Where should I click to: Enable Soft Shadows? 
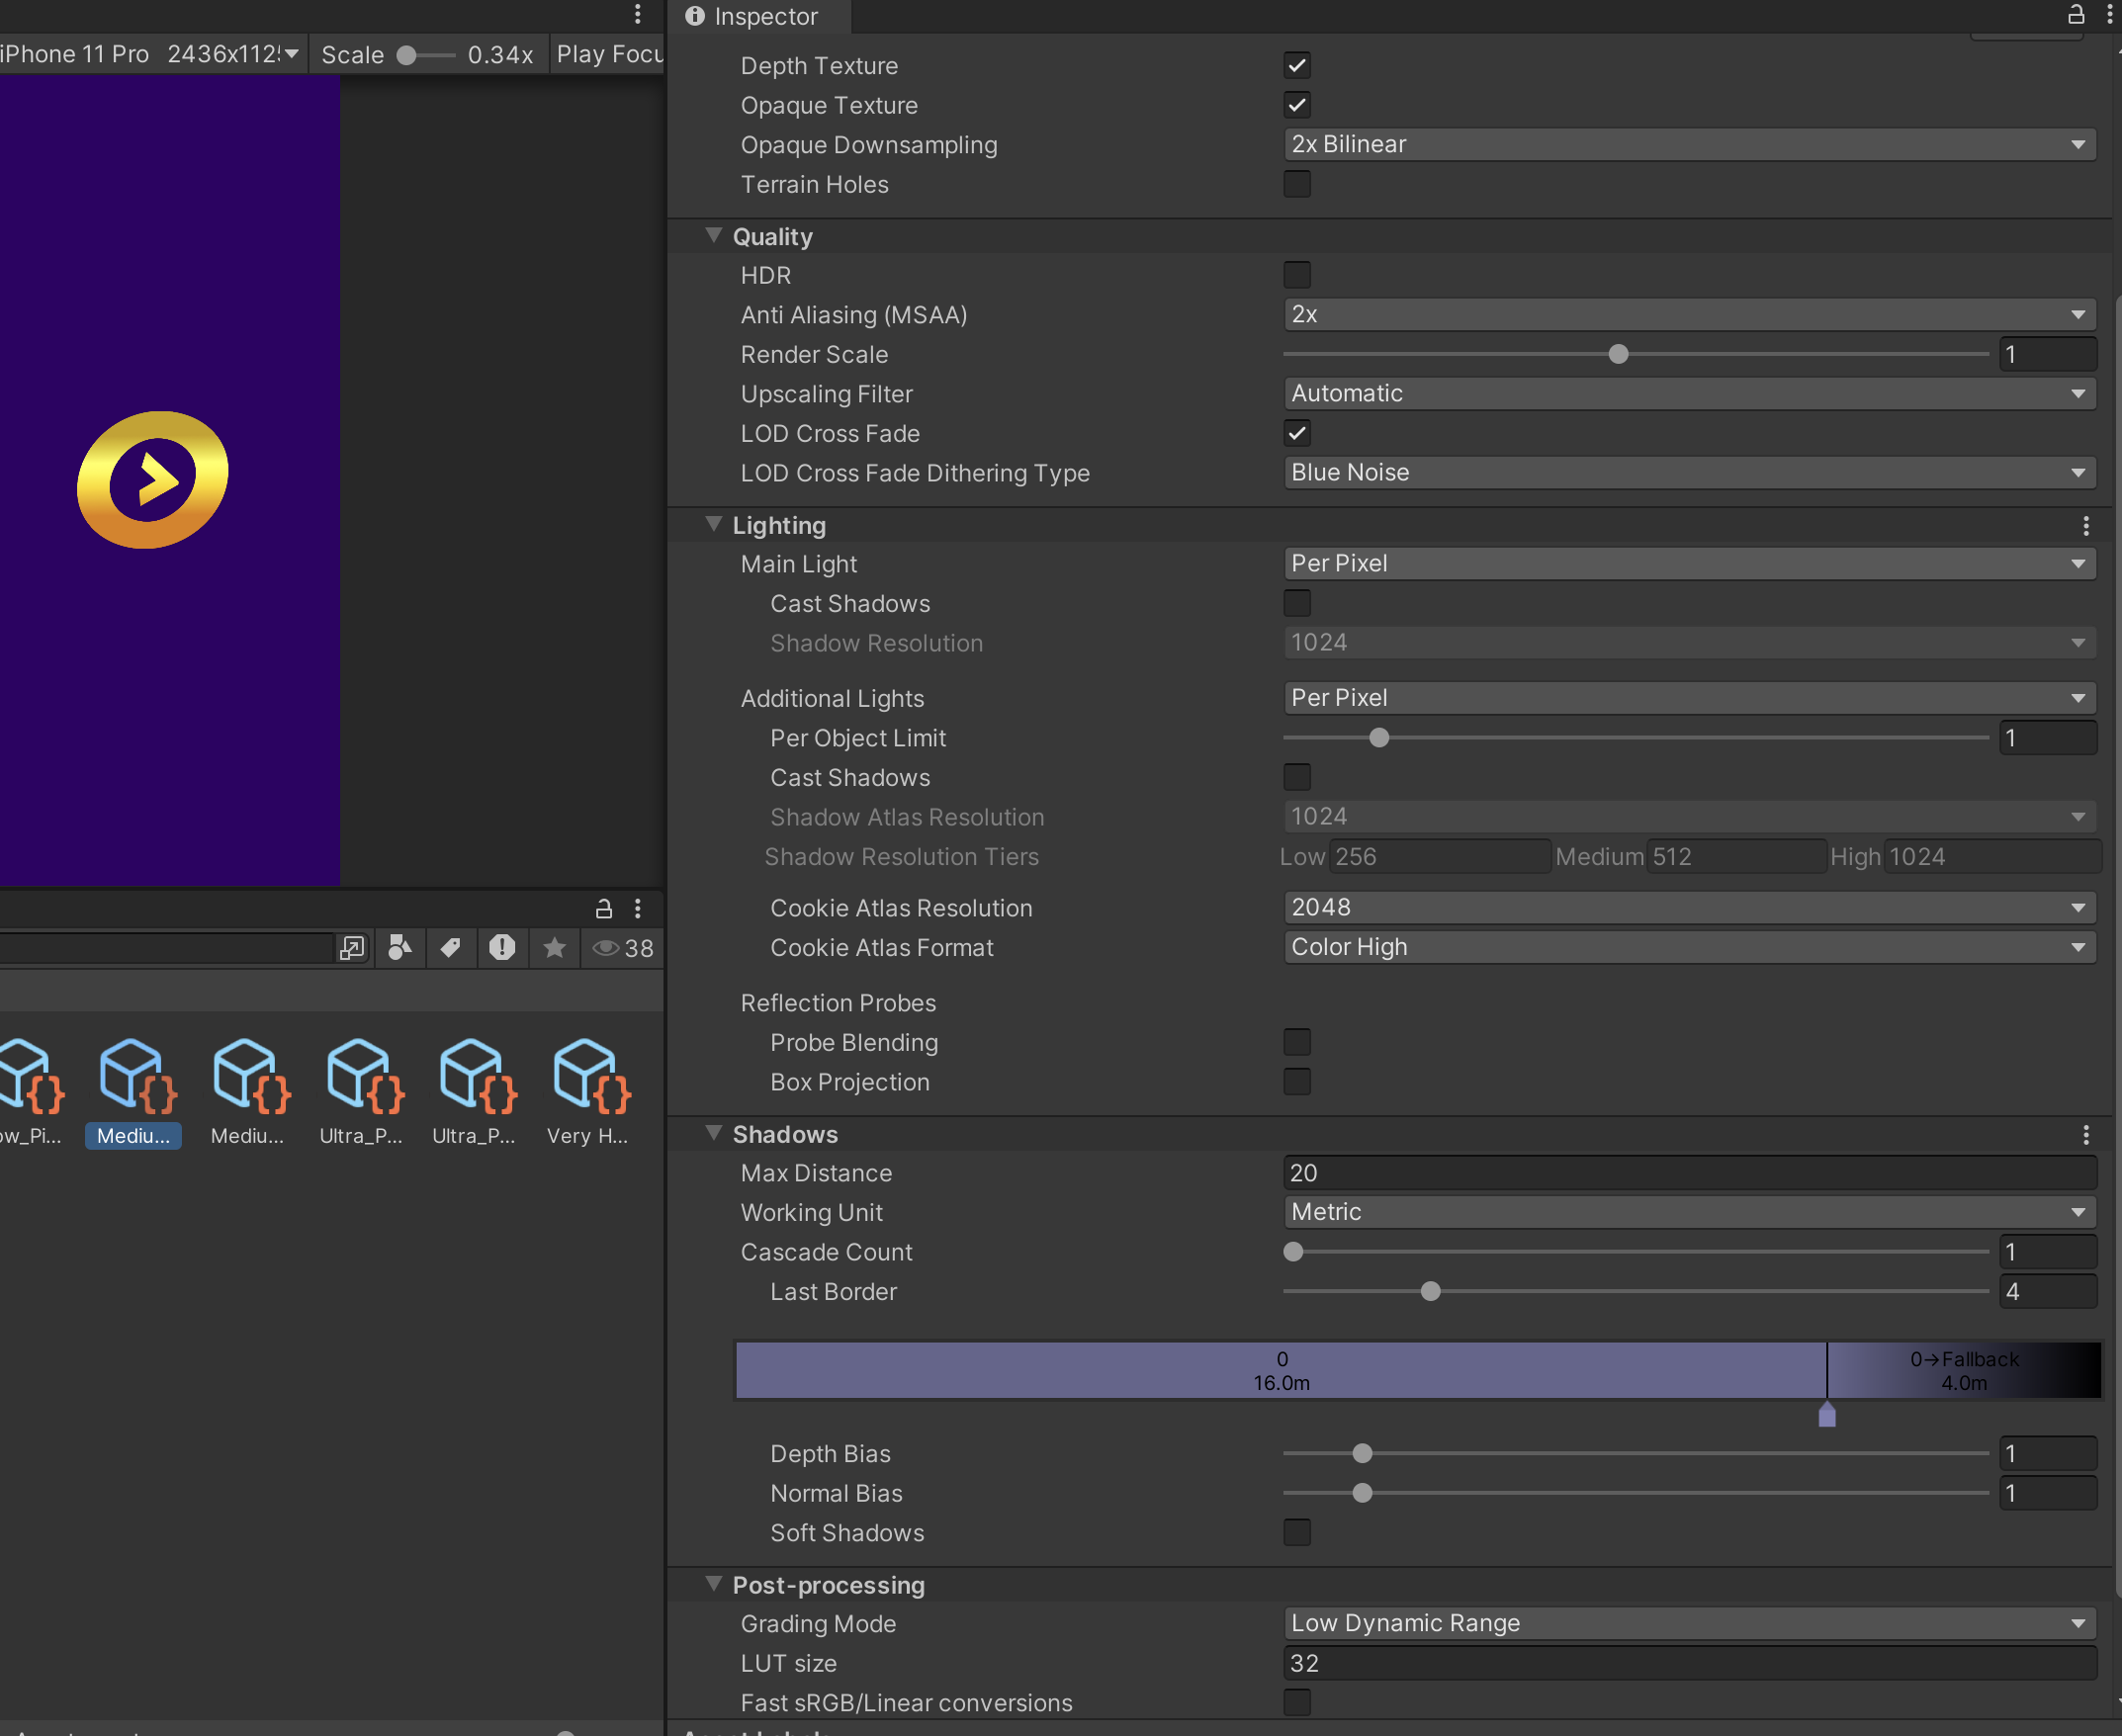(1297, 1532)
